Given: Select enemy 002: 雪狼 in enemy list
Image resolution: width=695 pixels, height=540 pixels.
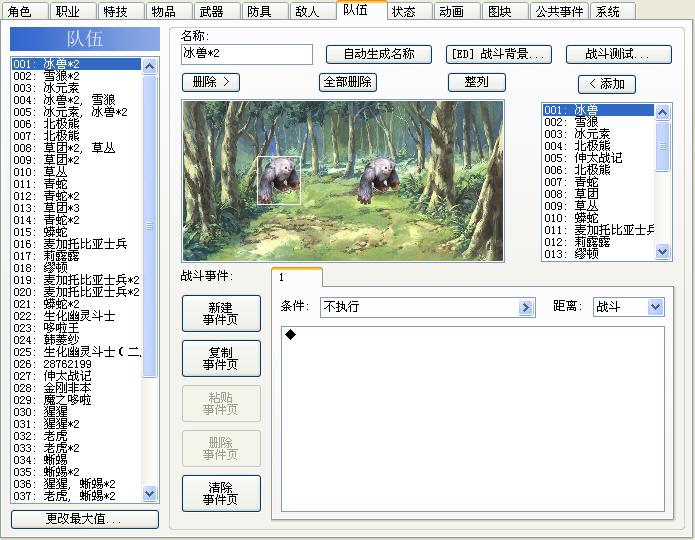Looking at the screenshot, I should pyautogui.click(x=598, y=122).
